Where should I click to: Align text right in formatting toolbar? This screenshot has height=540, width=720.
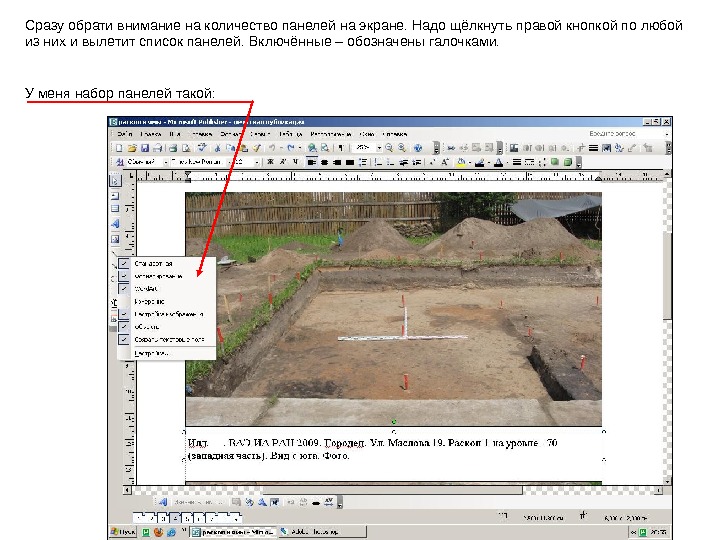tap(337, 162)
